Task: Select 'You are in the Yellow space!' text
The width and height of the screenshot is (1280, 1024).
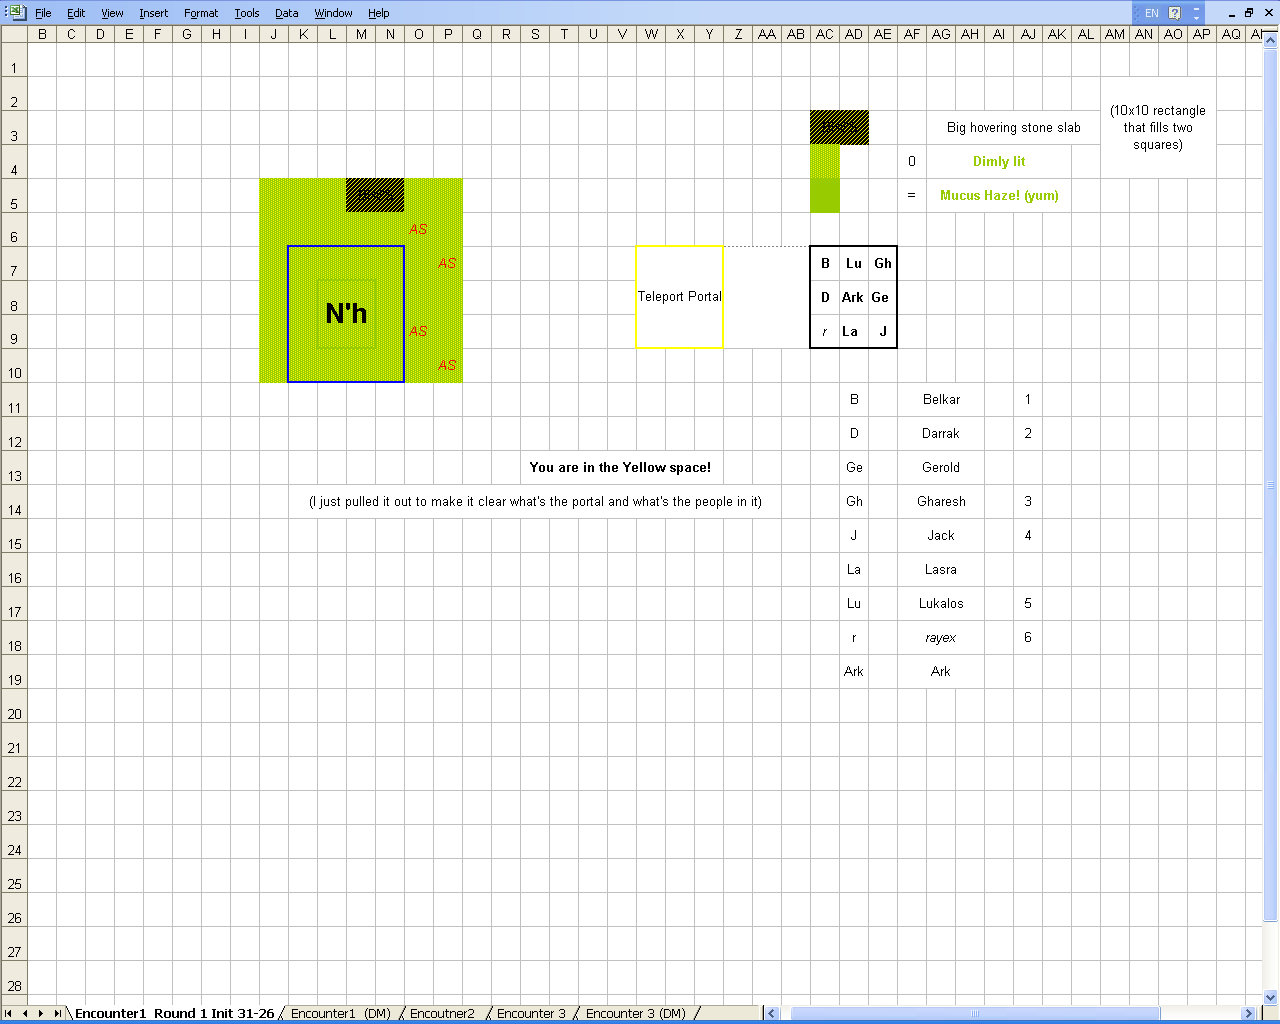Action: point(620,467)
